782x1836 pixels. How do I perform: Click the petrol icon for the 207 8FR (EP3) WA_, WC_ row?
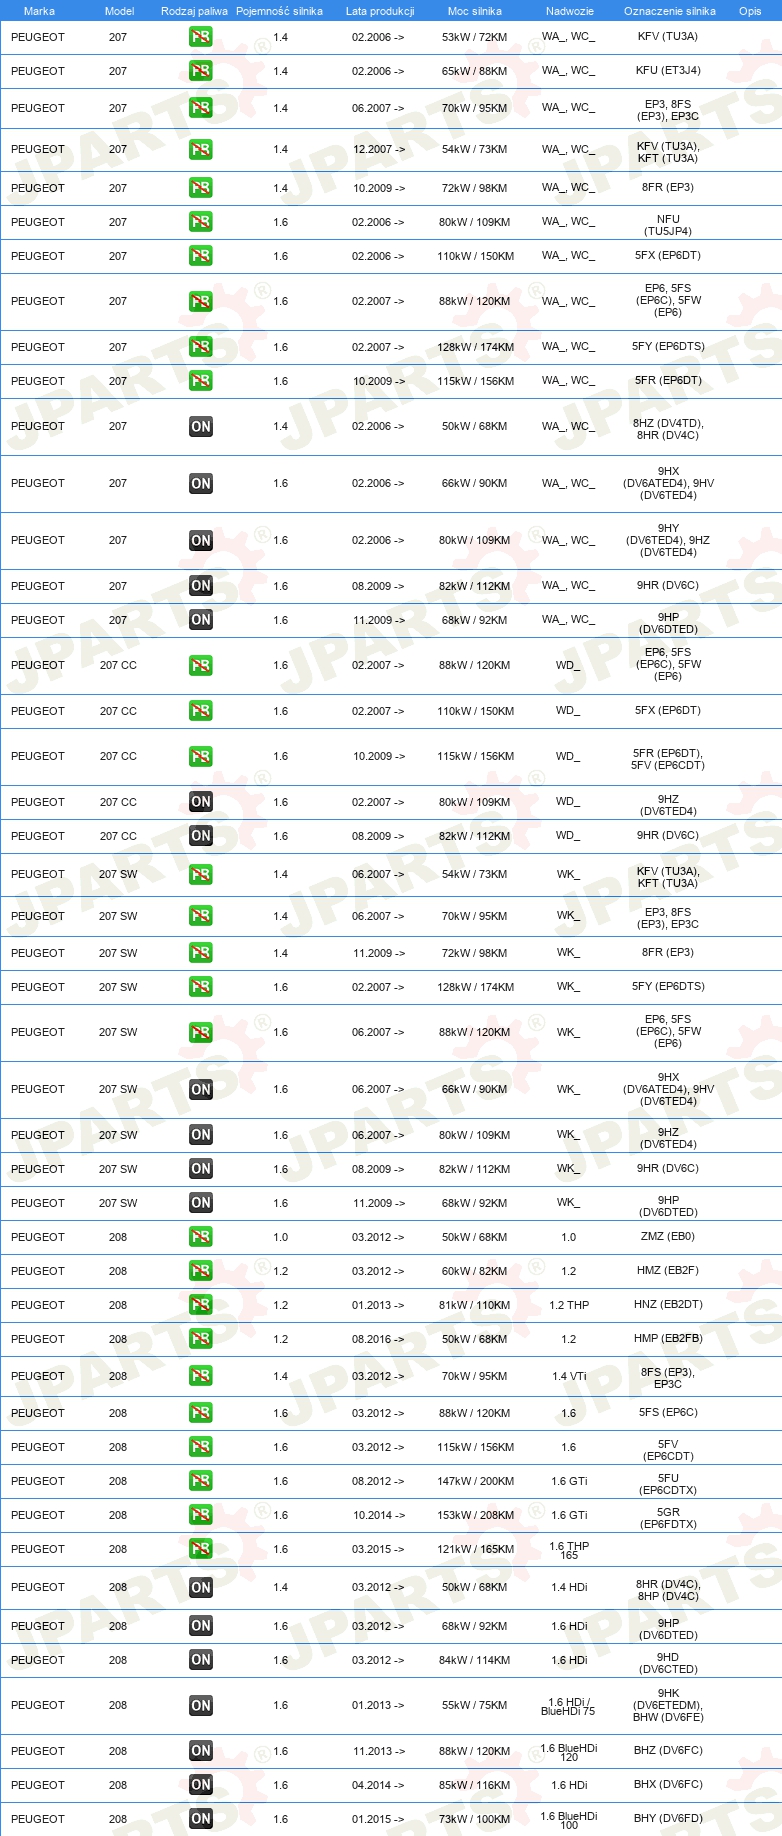pyautogui.click(x=201, y=188)
